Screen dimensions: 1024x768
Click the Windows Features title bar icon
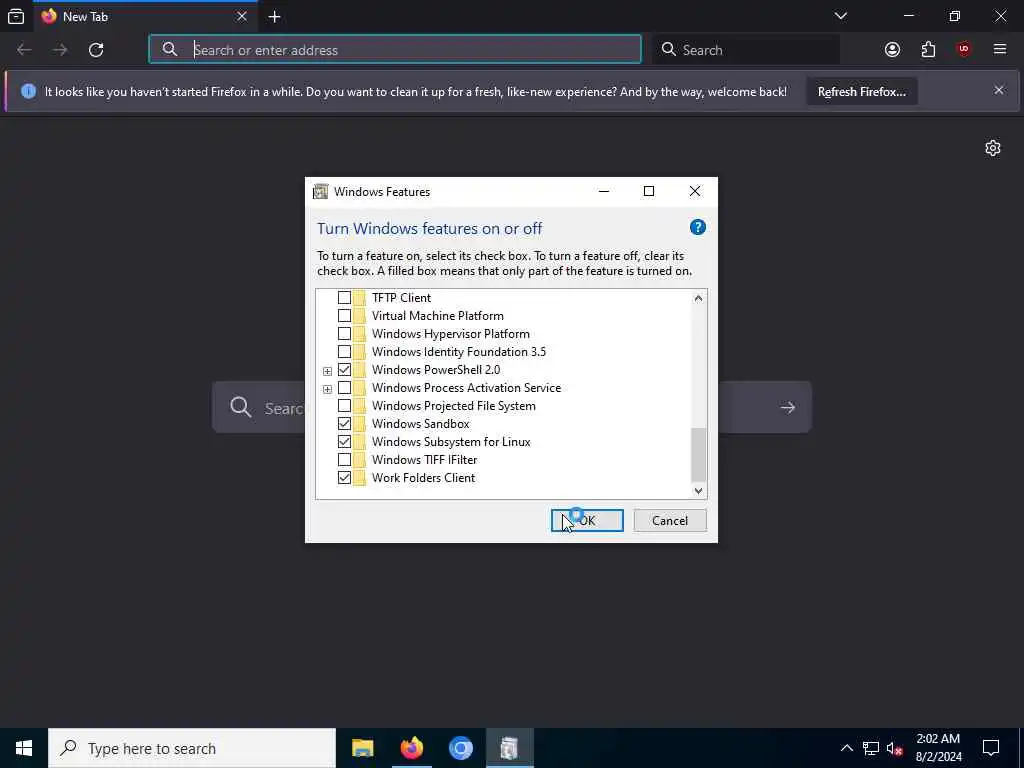point(320,191)
